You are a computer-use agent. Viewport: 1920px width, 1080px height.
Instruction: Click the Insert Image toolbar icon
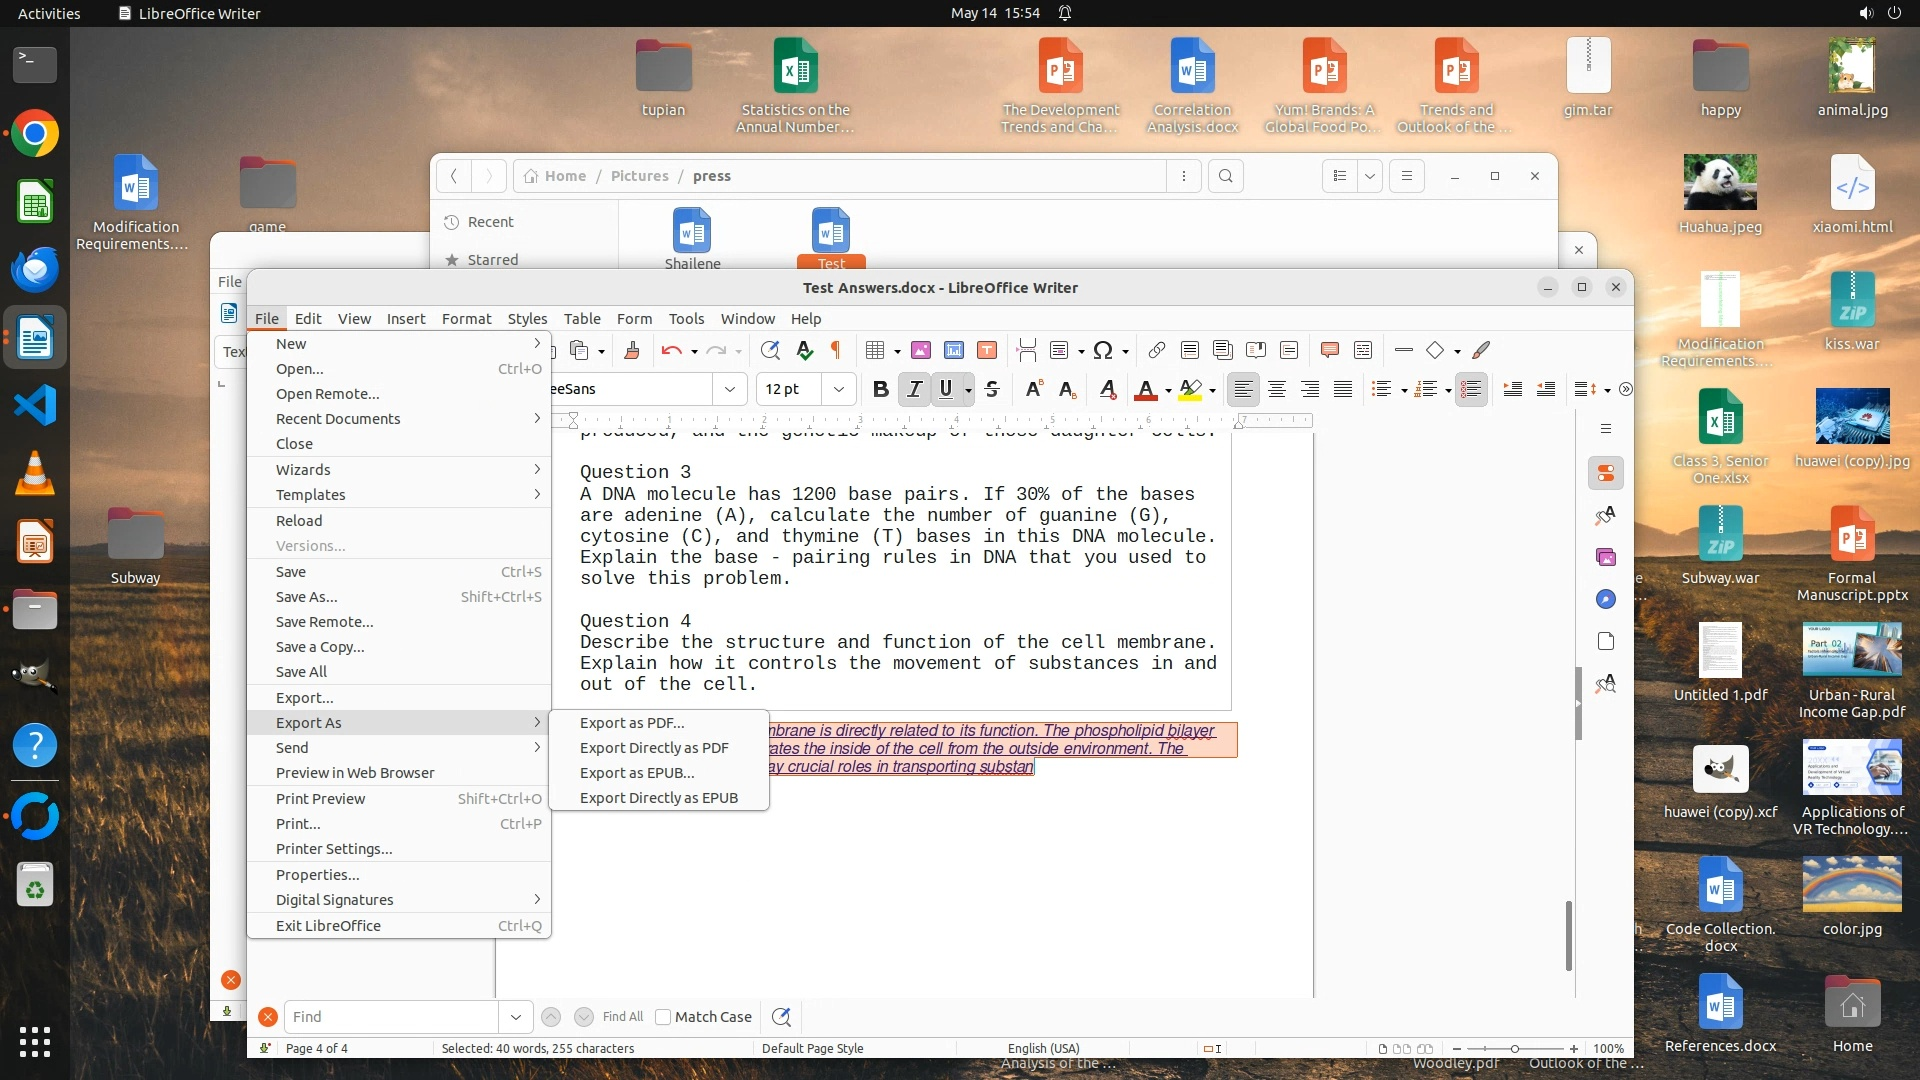coord(921,350)
